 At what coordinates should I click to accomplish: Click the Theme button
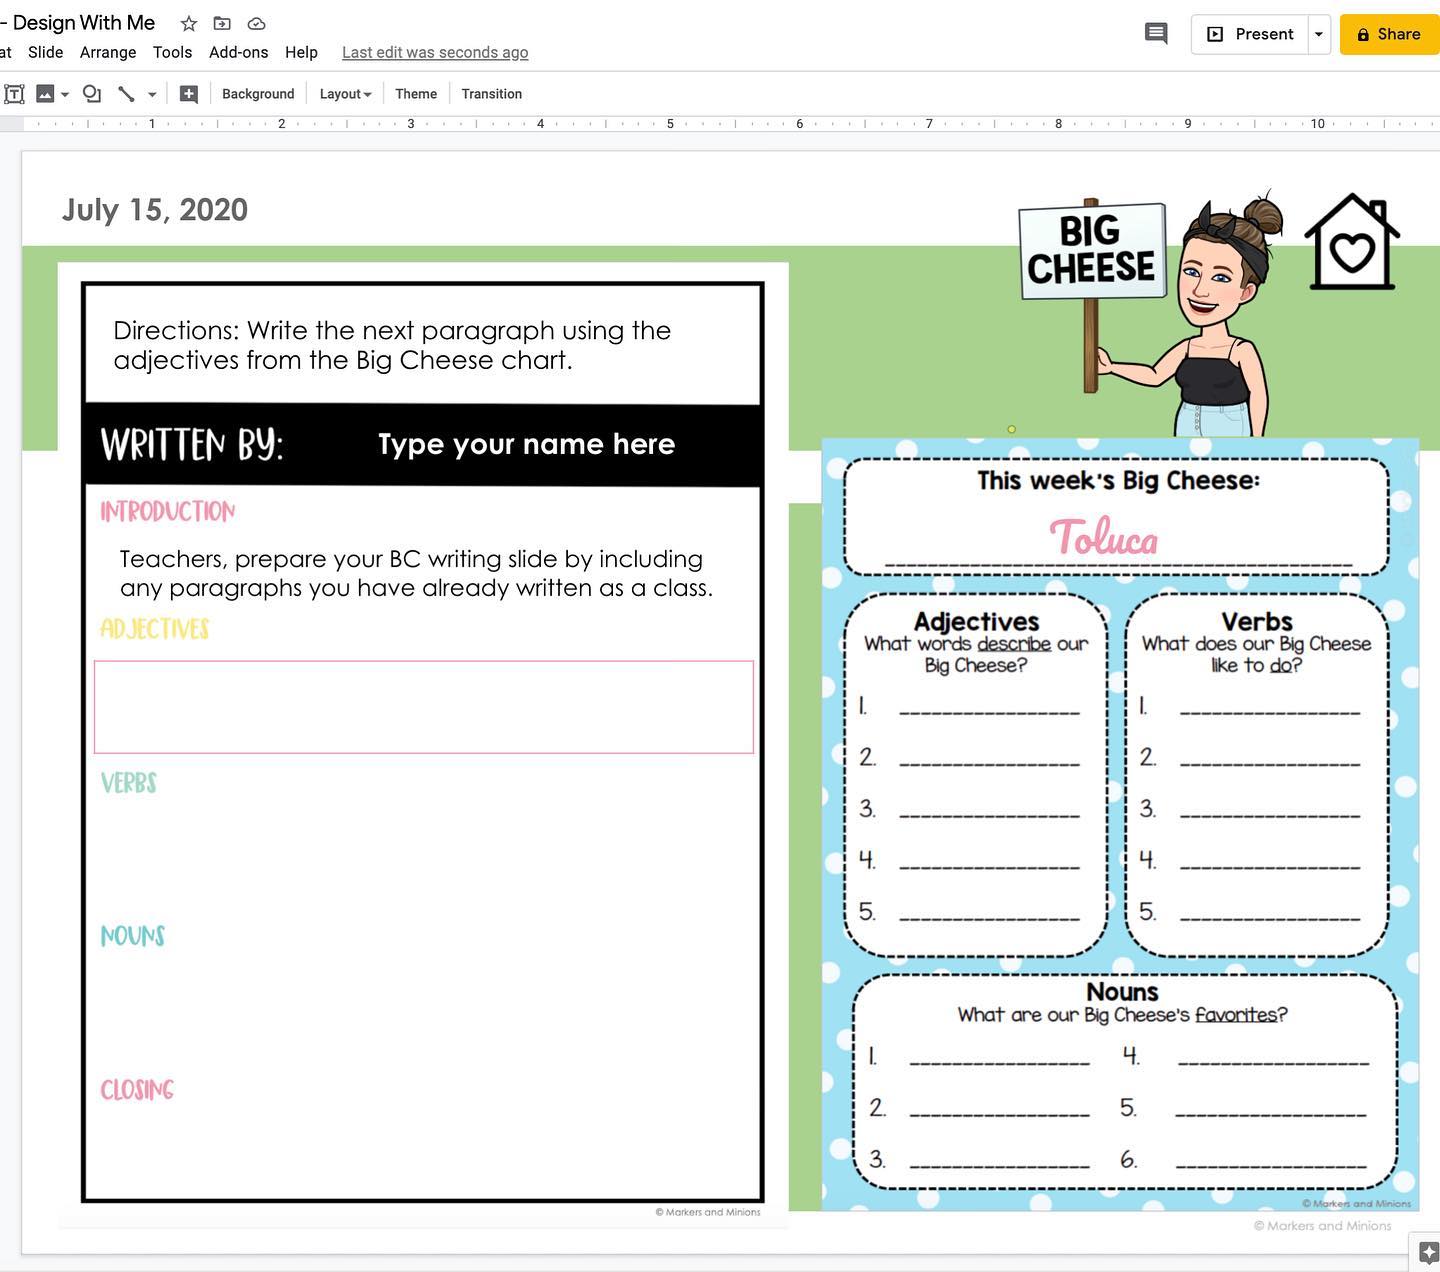416,94
